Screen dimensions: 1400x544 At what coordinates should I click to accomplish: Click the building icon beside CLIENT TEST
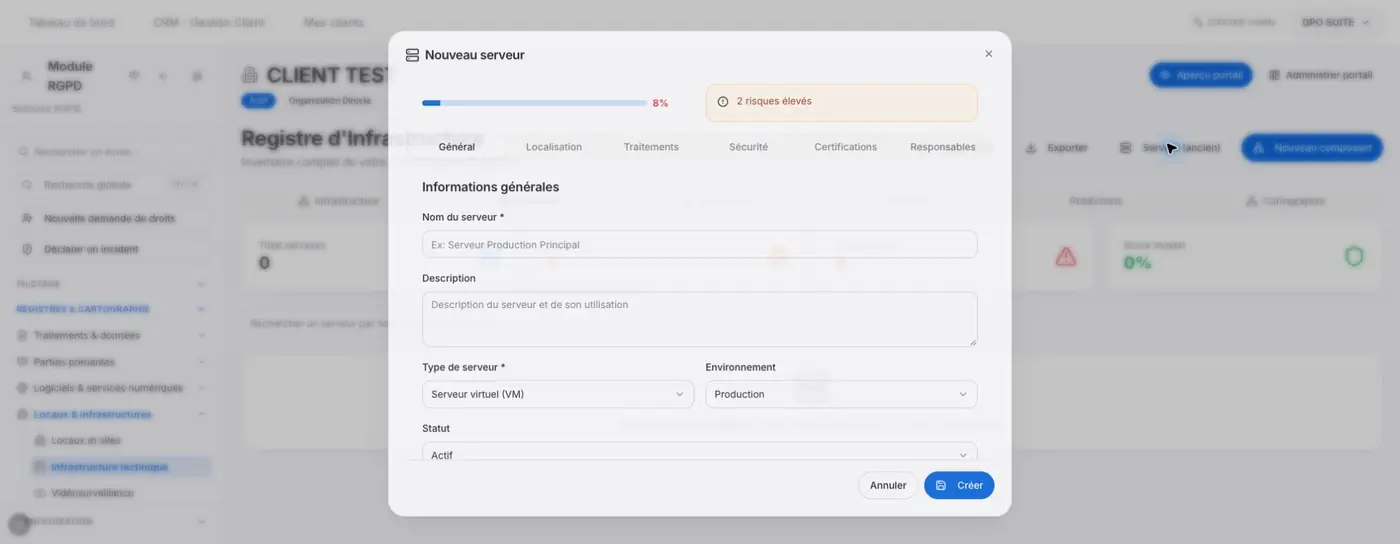tap(250, 75)
